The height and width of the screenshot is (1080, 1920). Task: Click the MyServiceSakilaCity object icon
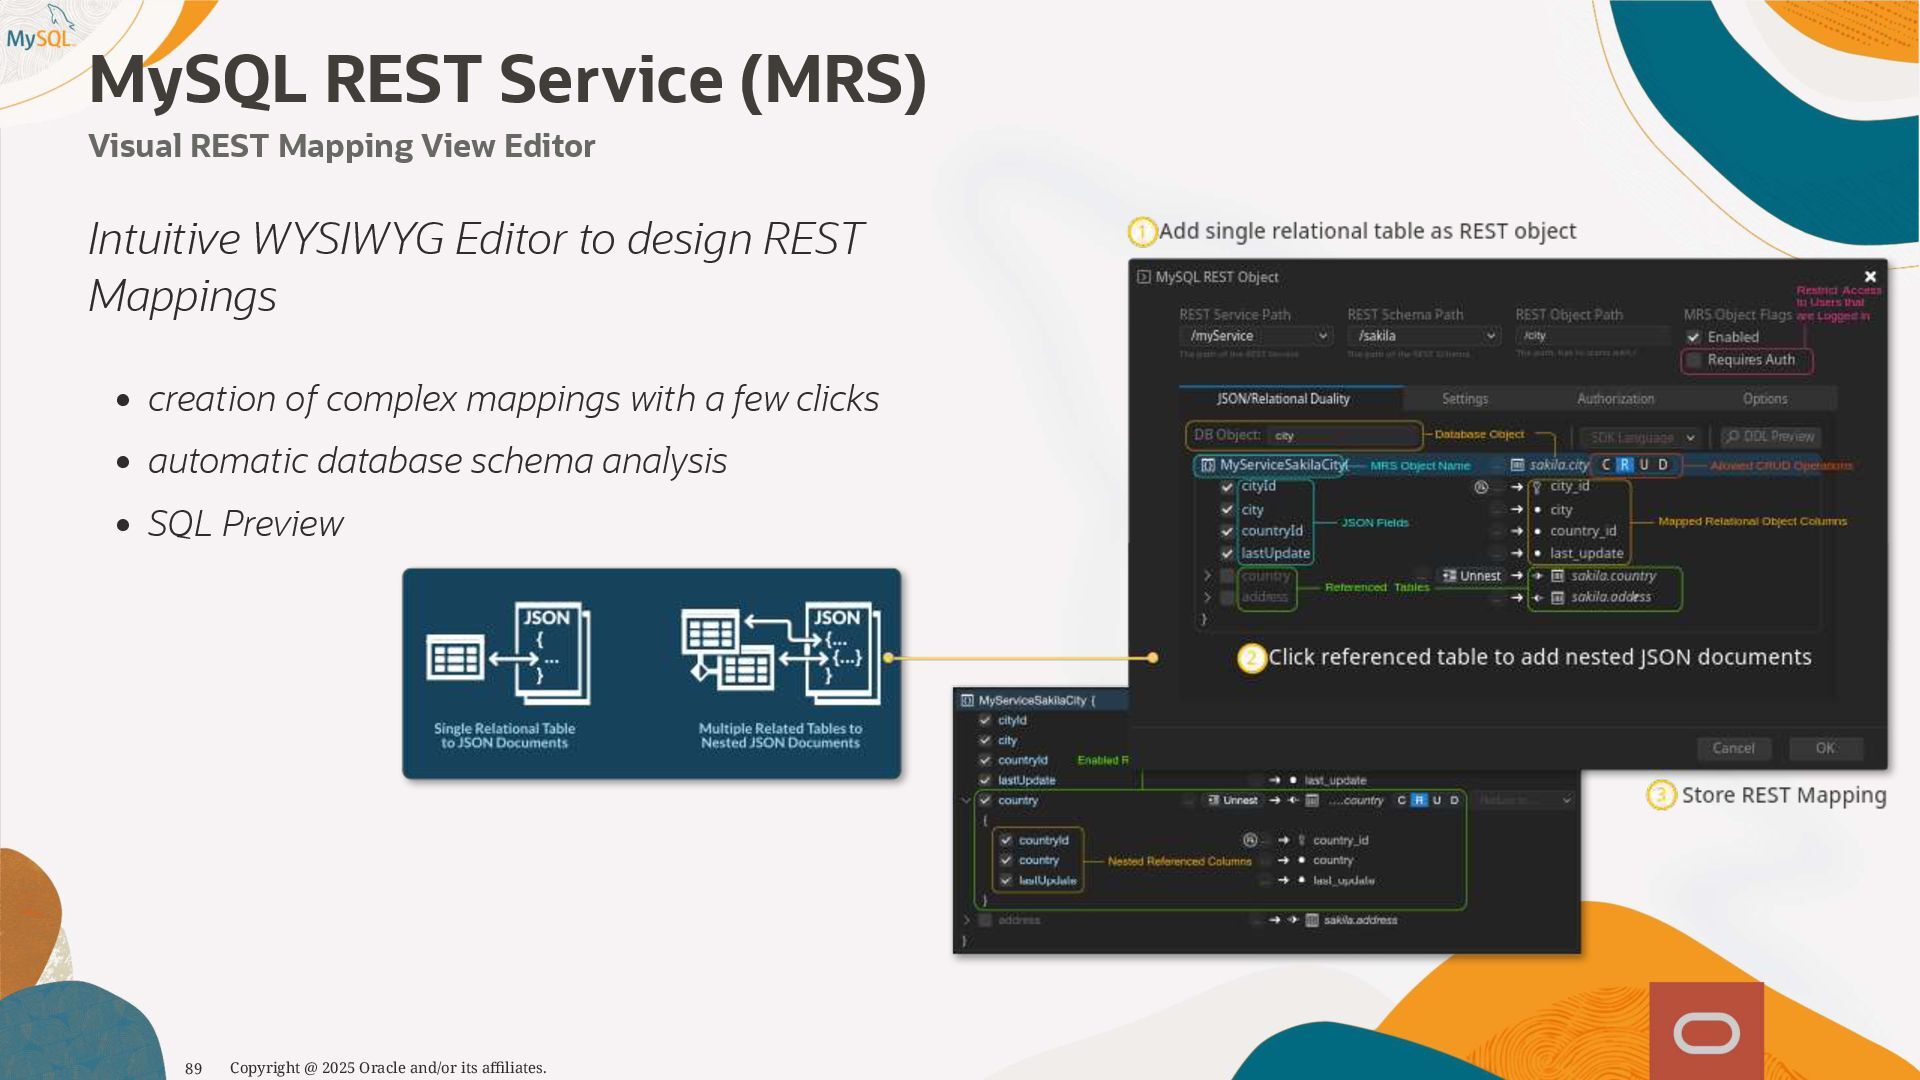click(1208, 465)
